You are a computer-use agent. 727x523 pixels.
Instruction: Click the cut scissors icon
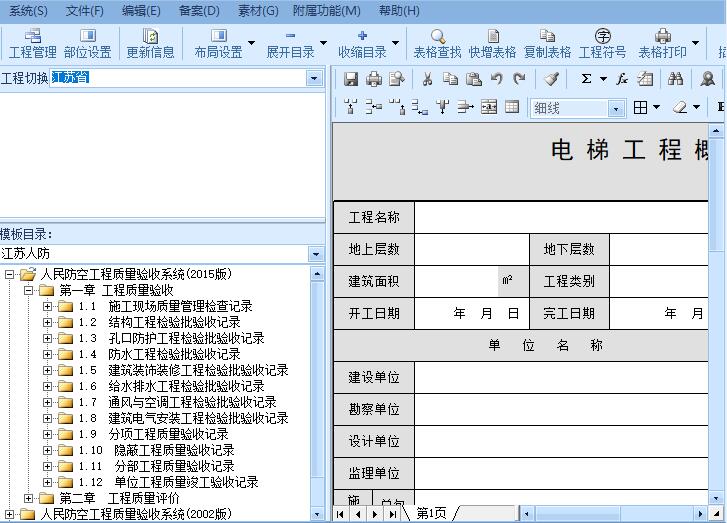coord(427,79)
